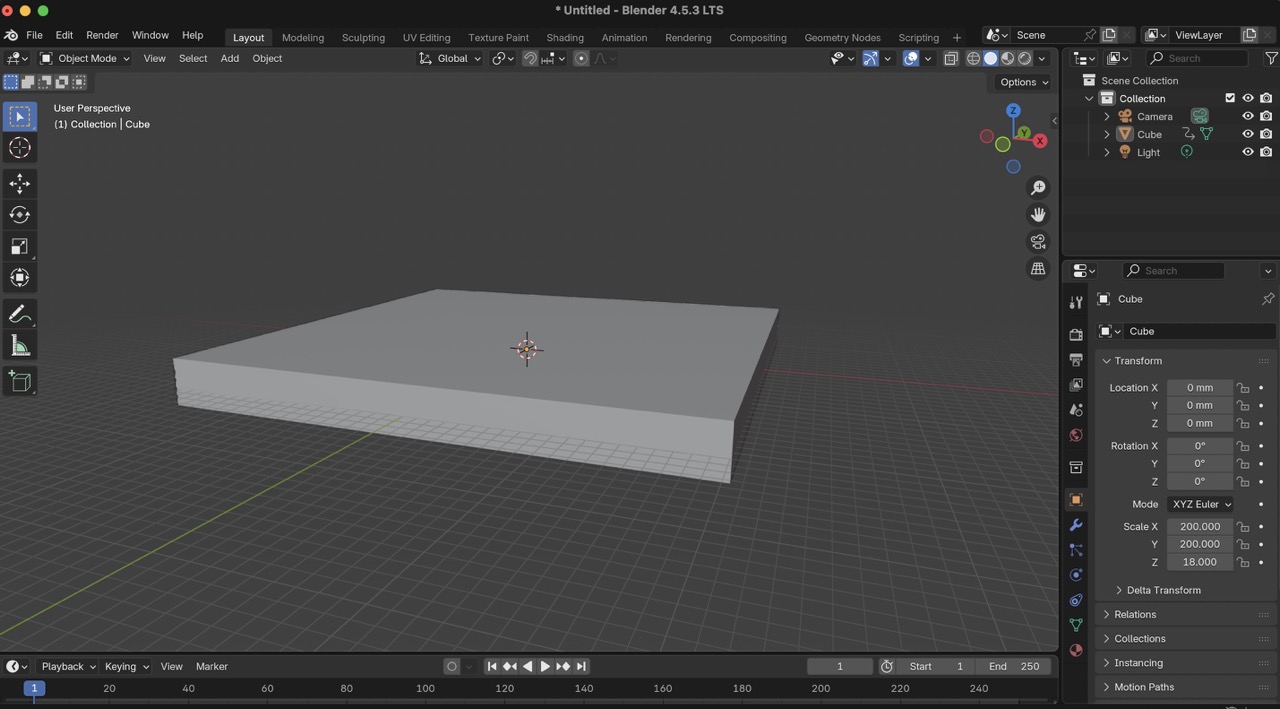Activate the Scale tool
1280x709 pixels.
[20, 246]
